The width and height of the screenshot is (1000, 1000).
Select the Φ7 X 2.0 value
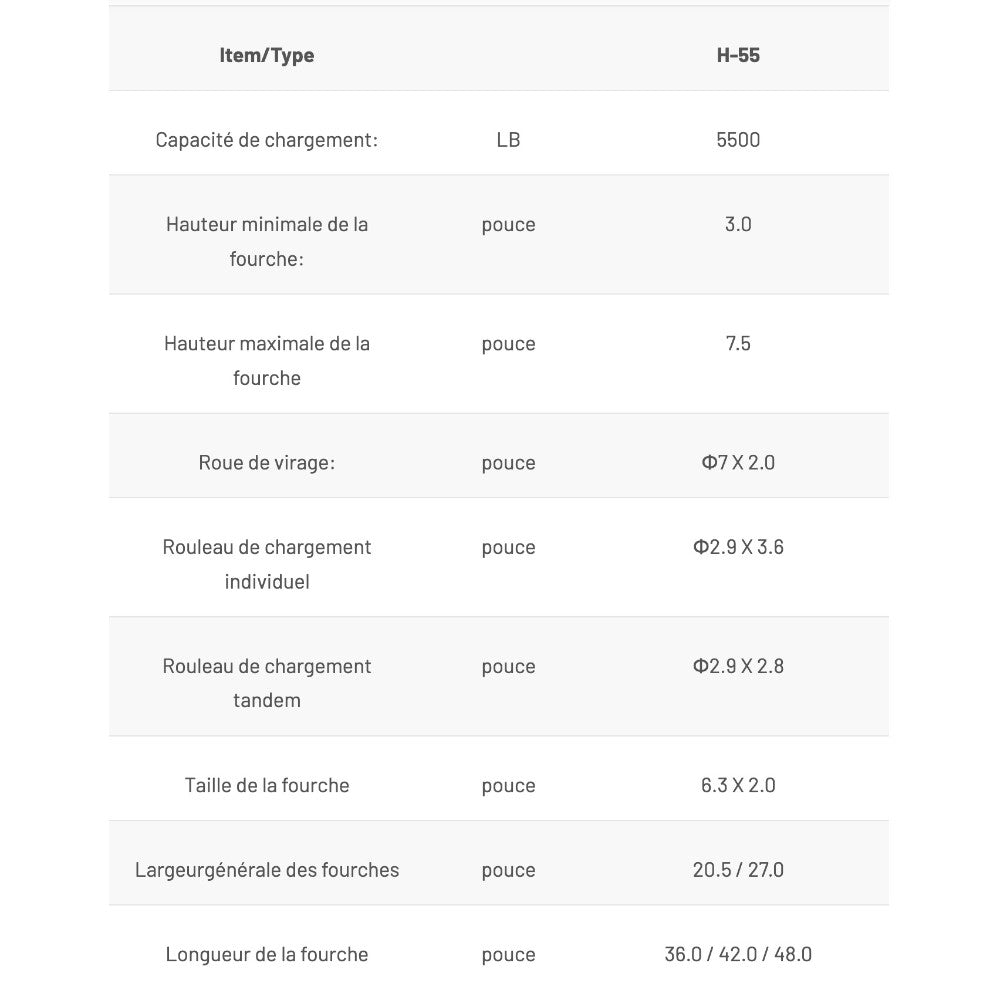pos(738,463)
